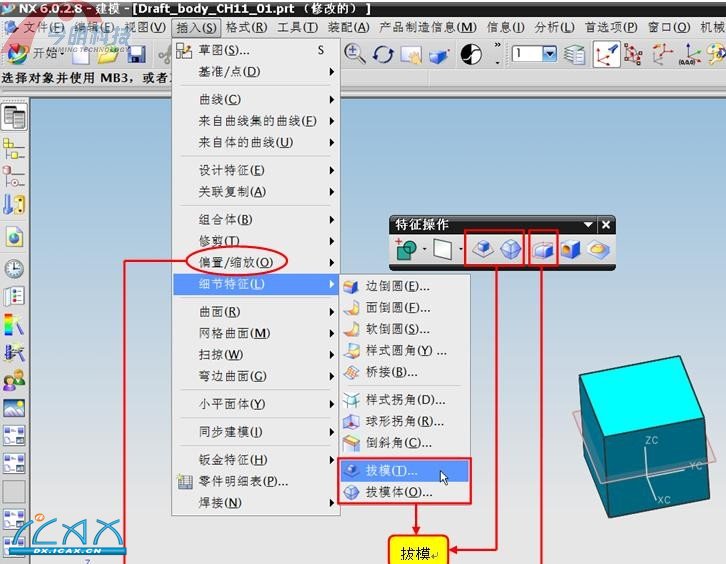Open the dropdown arrow beside the trim sheet icon
The image size is (726, 564).
pyautogui.click(x=461, y=249)
